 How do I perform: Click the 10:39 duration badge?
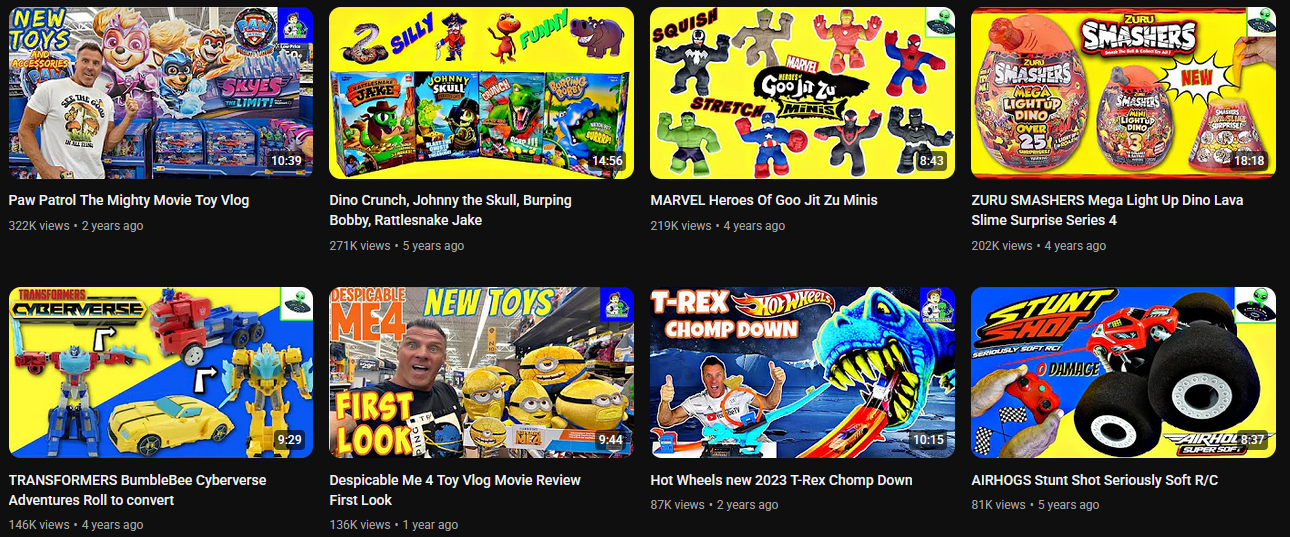[286, 161]
